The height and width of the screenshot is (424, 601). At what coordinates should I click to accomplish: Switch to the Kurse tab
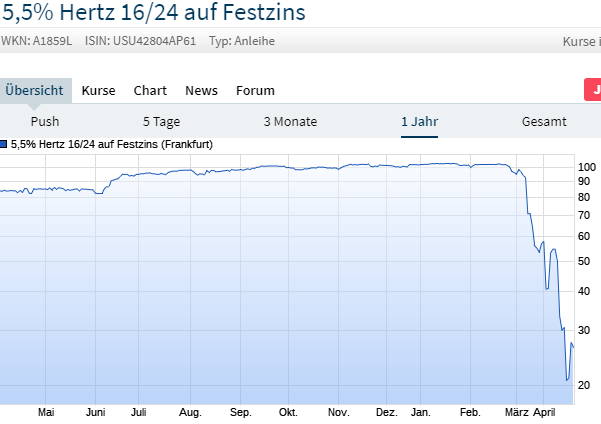(99, 91)
